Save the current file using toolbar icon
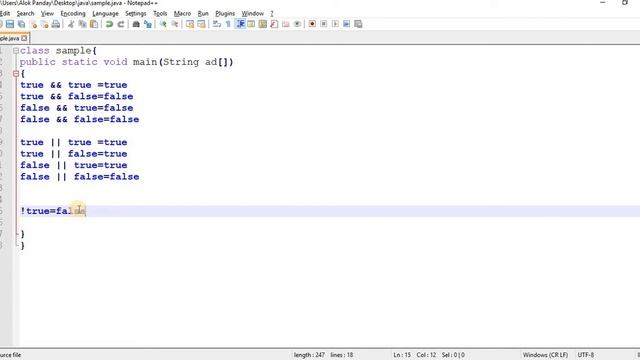The image size is (640, 360). click(x=10, y=24)
